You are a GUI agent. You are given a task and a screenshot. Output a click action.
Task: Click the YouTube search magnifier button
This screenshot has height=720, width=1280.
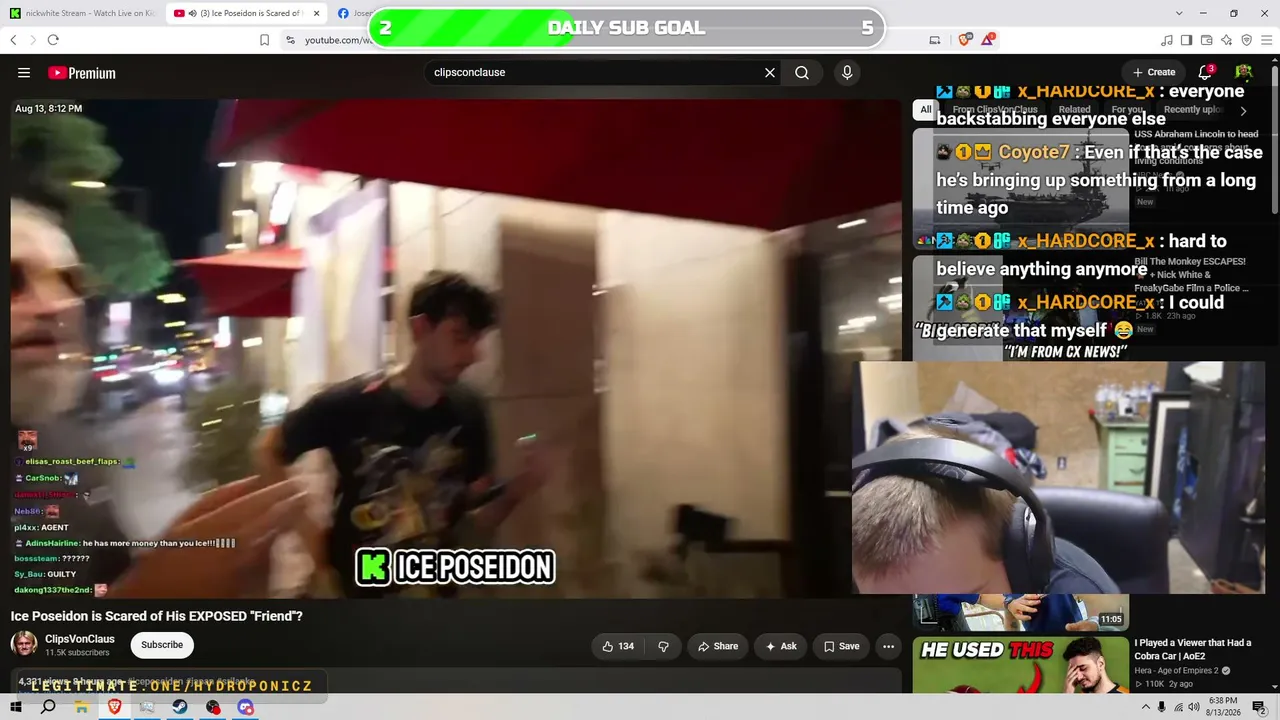coord(802,73)
